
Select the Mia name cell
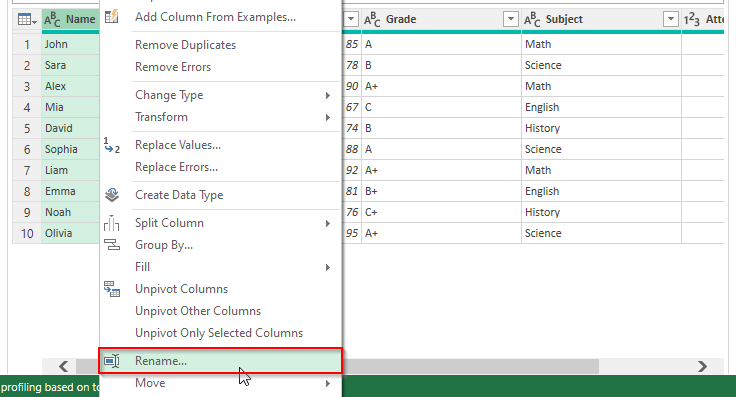pos(70,107)
